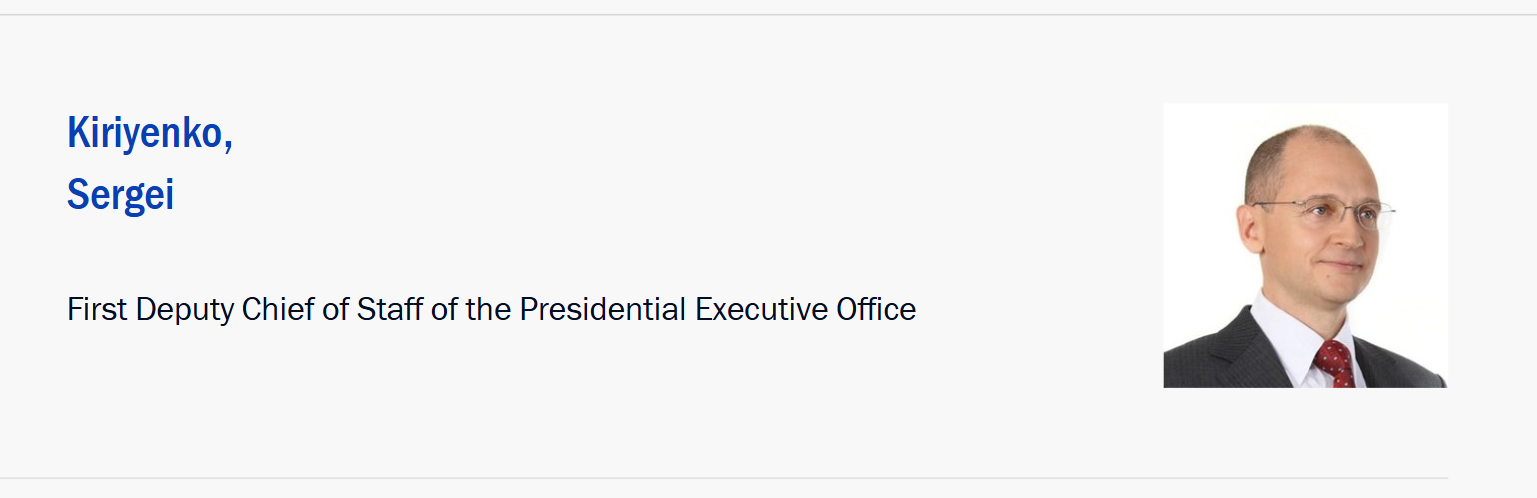1537x498 pixels.
Task: Click the empty space between title and photo
Action: pos(1040,250)
